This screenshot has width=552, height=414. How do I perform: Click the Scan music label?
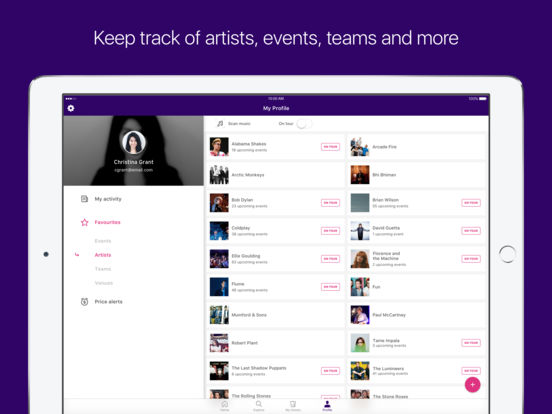(239, 124)
